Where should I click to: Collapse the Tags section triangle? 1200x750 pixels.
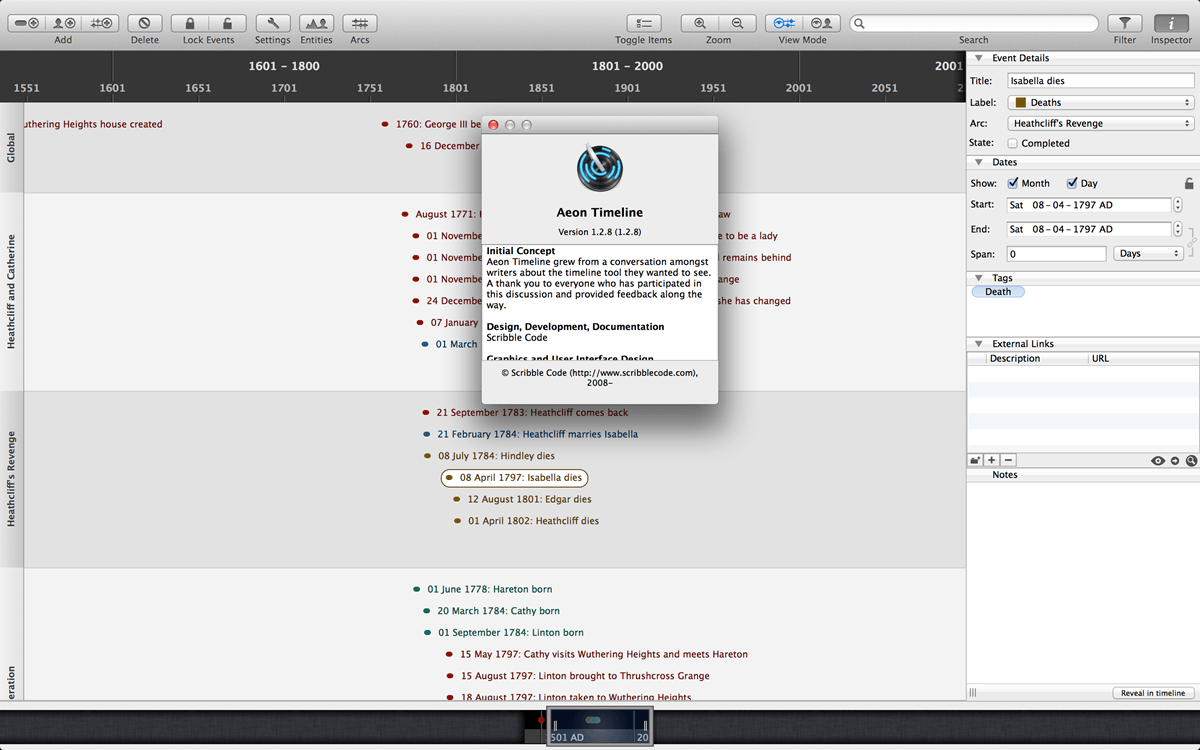click(977, 278)
